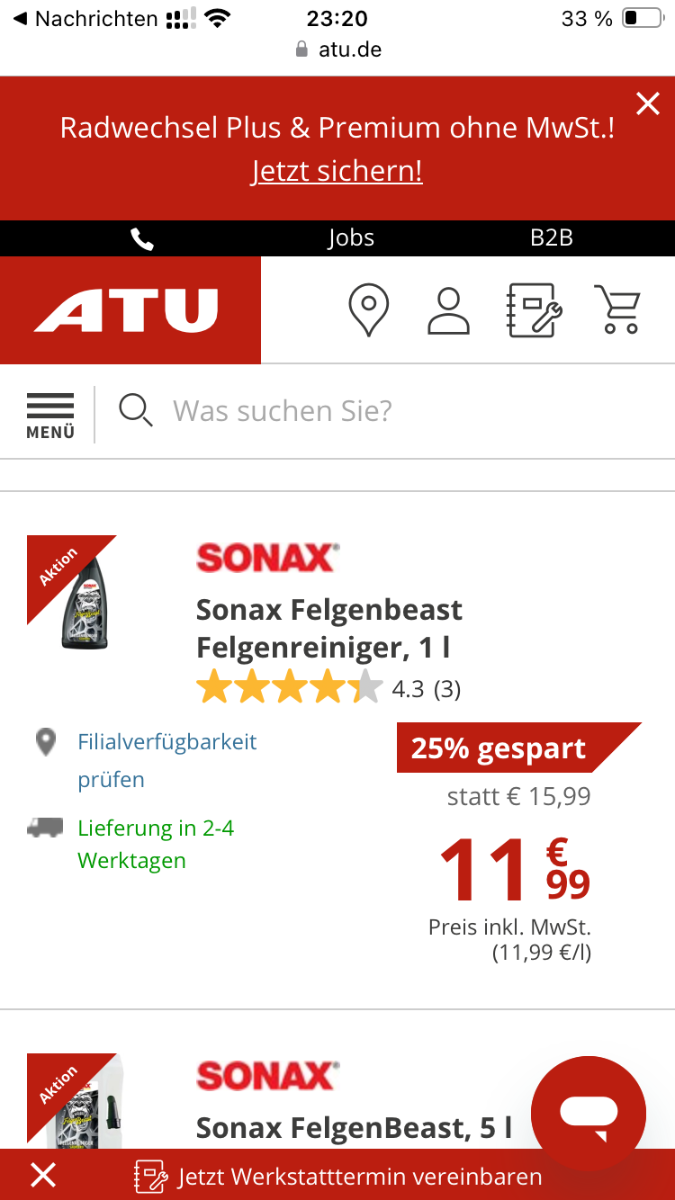Open 'Sonax Felgenbeast Felgenreiniger, 1 l' title
The width and height of the screenshot is (675, 1200).
[x=329, y=628]
